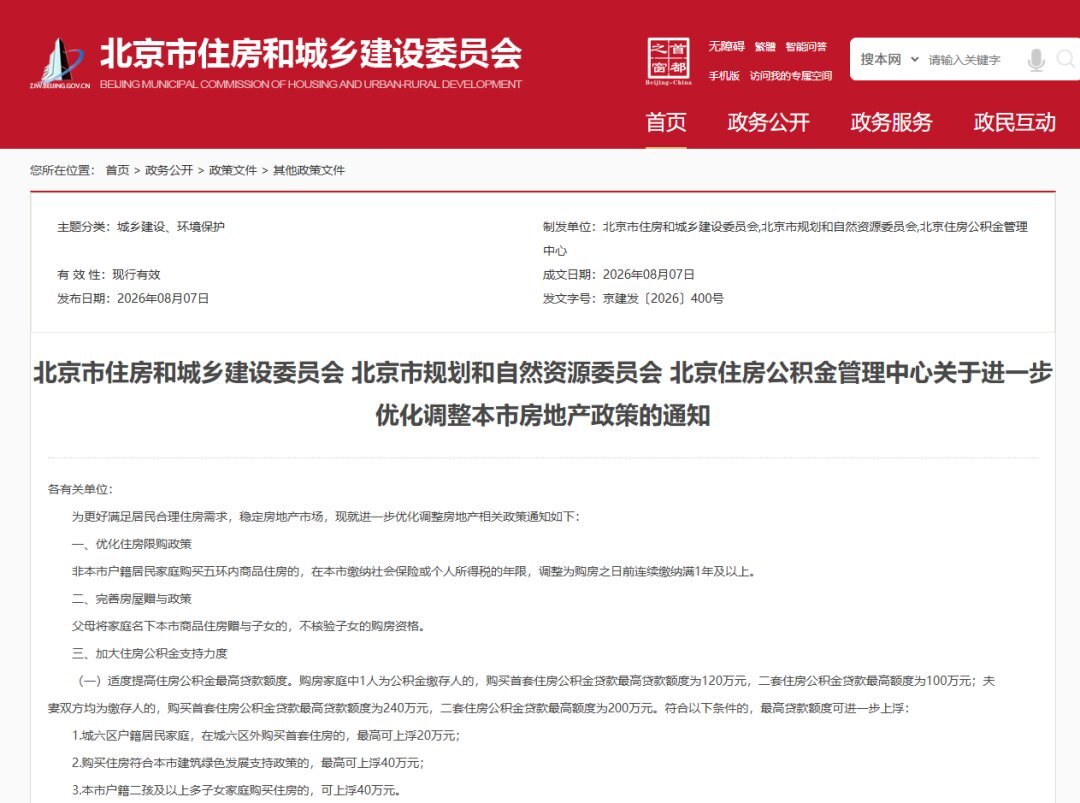Click the 北京市住房和城乡建设委员会 header title
Screen dimensions: 1080x803
point(311,54)
